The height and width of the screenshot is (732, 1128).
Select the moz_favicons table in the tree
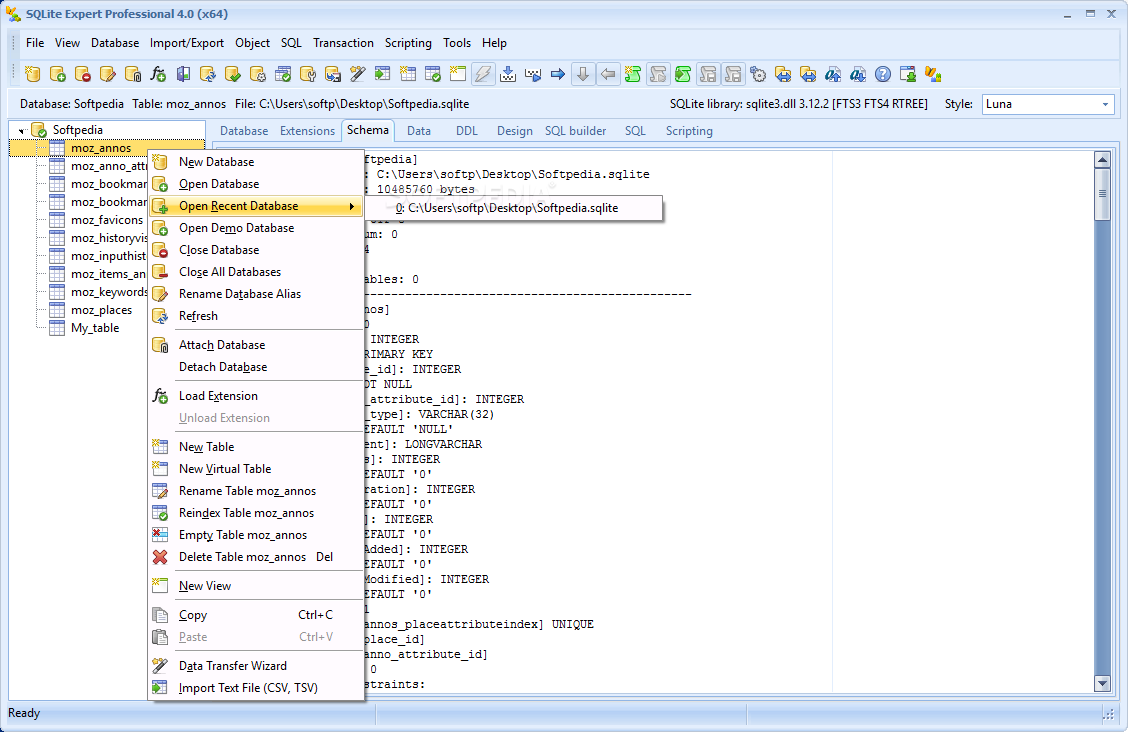click(107, 220)
